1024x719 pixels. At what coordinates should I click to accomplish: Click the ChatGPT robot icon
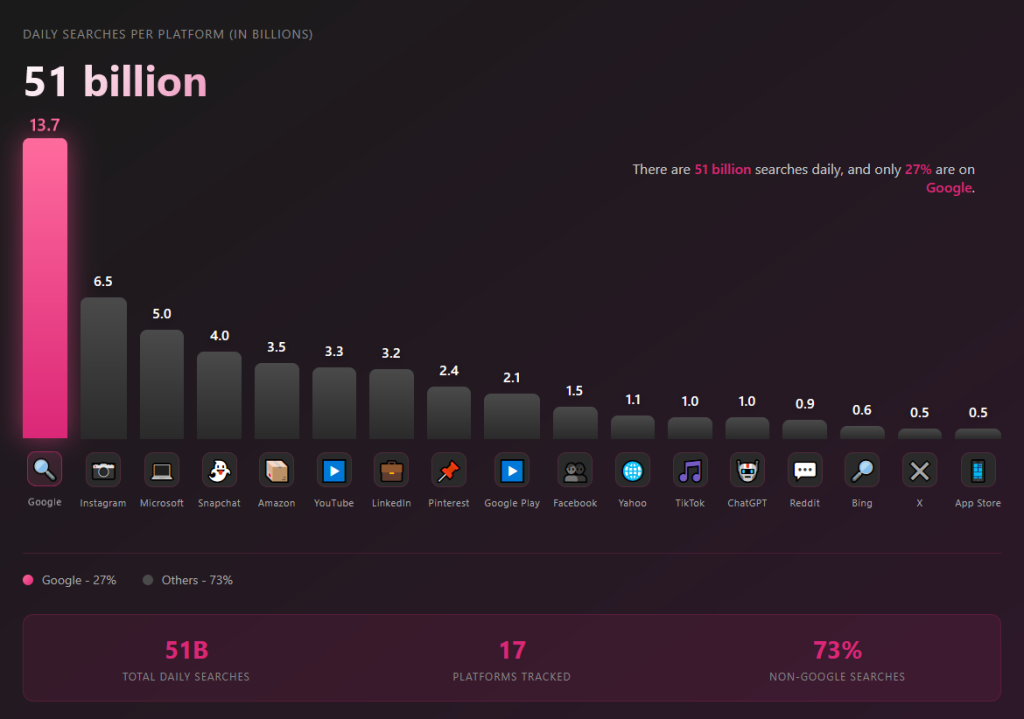pos(747,471)
